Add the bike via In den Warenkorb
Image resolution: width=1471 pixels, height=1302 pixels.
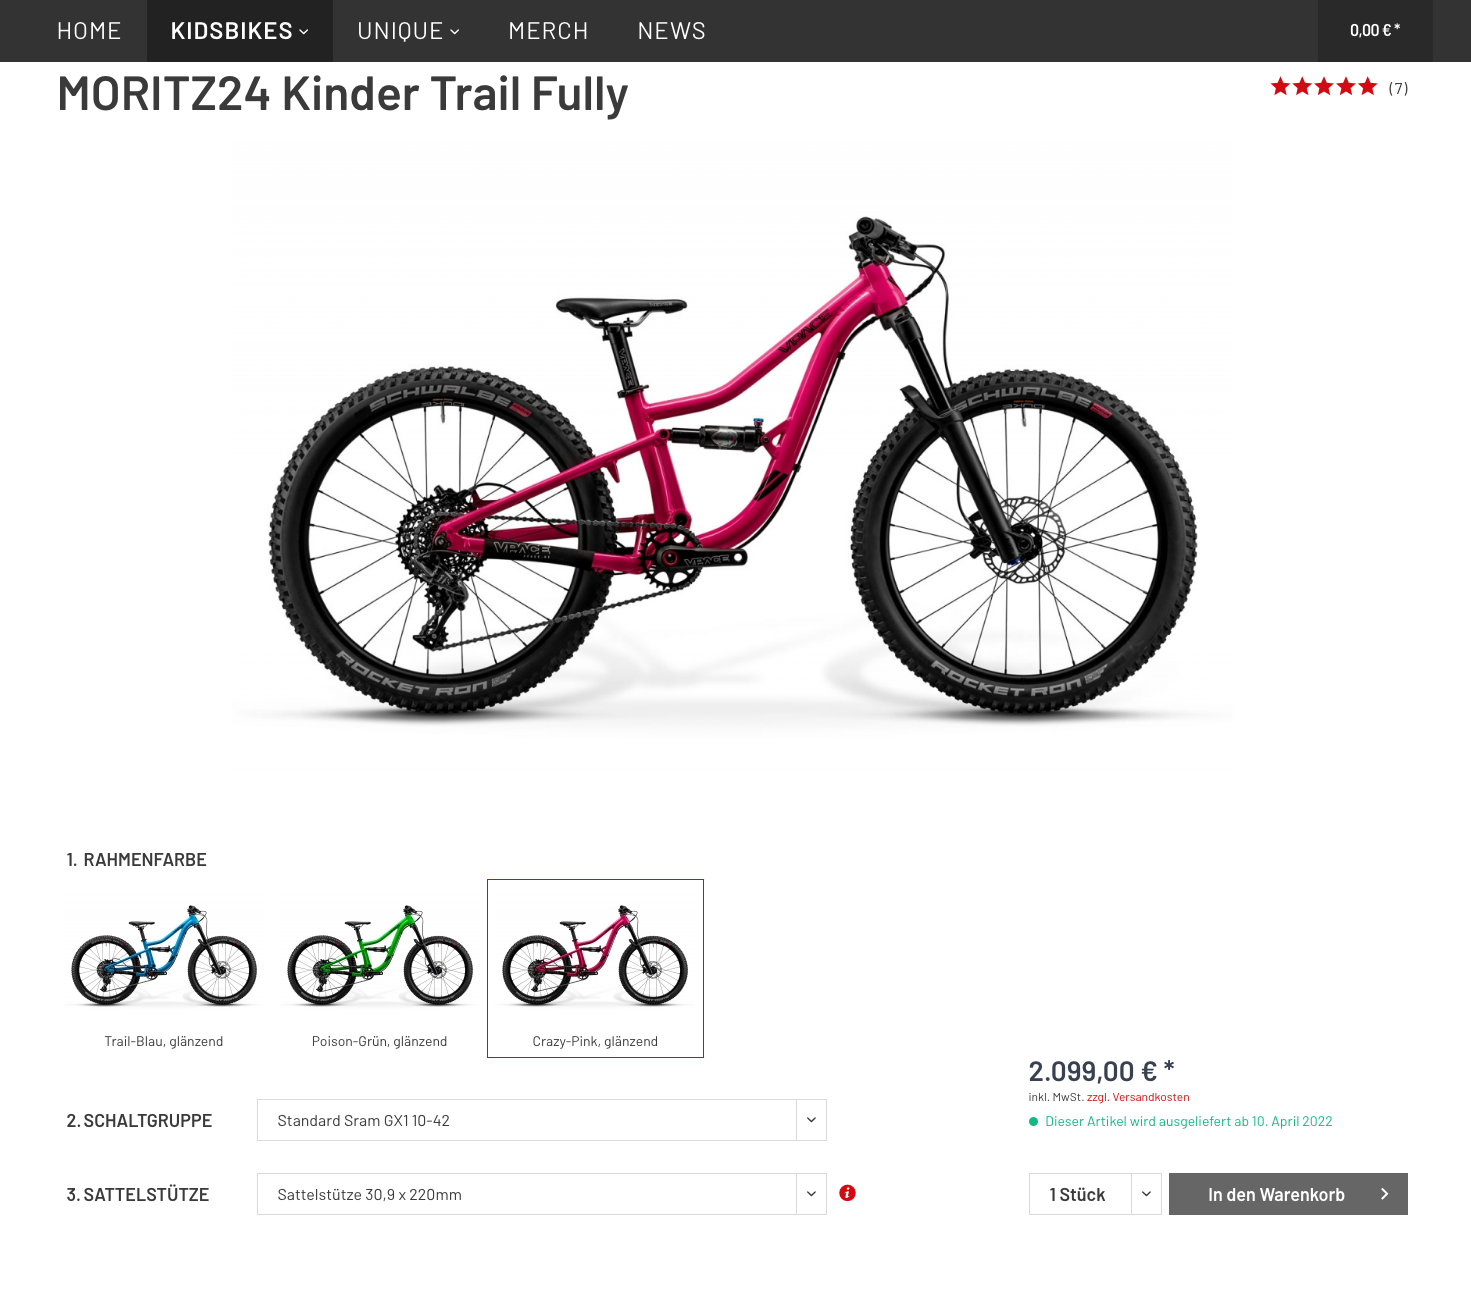pos(1288,1194)
